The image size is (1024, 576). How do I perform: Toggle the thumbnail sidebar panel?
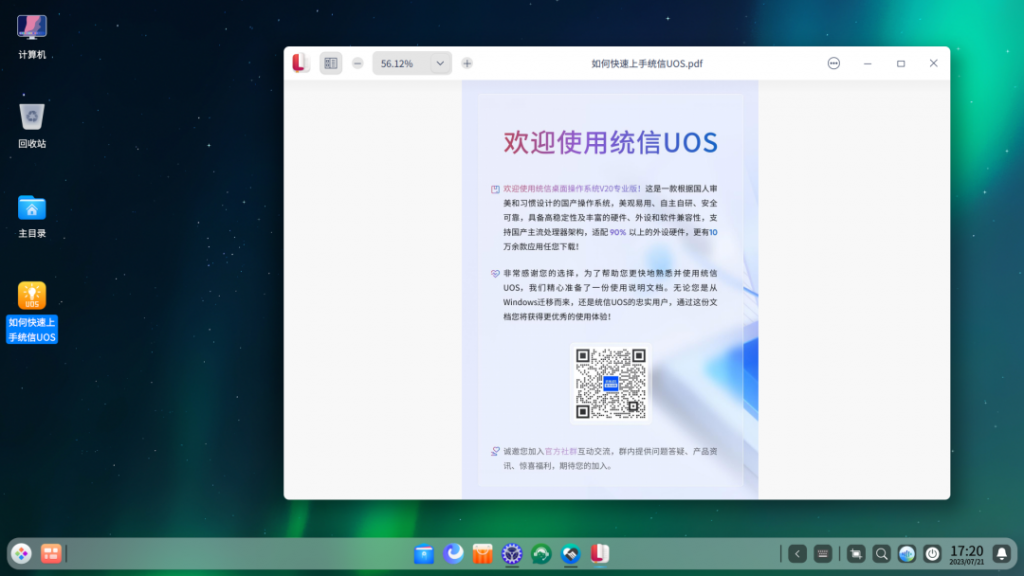(x=330, y=63)
